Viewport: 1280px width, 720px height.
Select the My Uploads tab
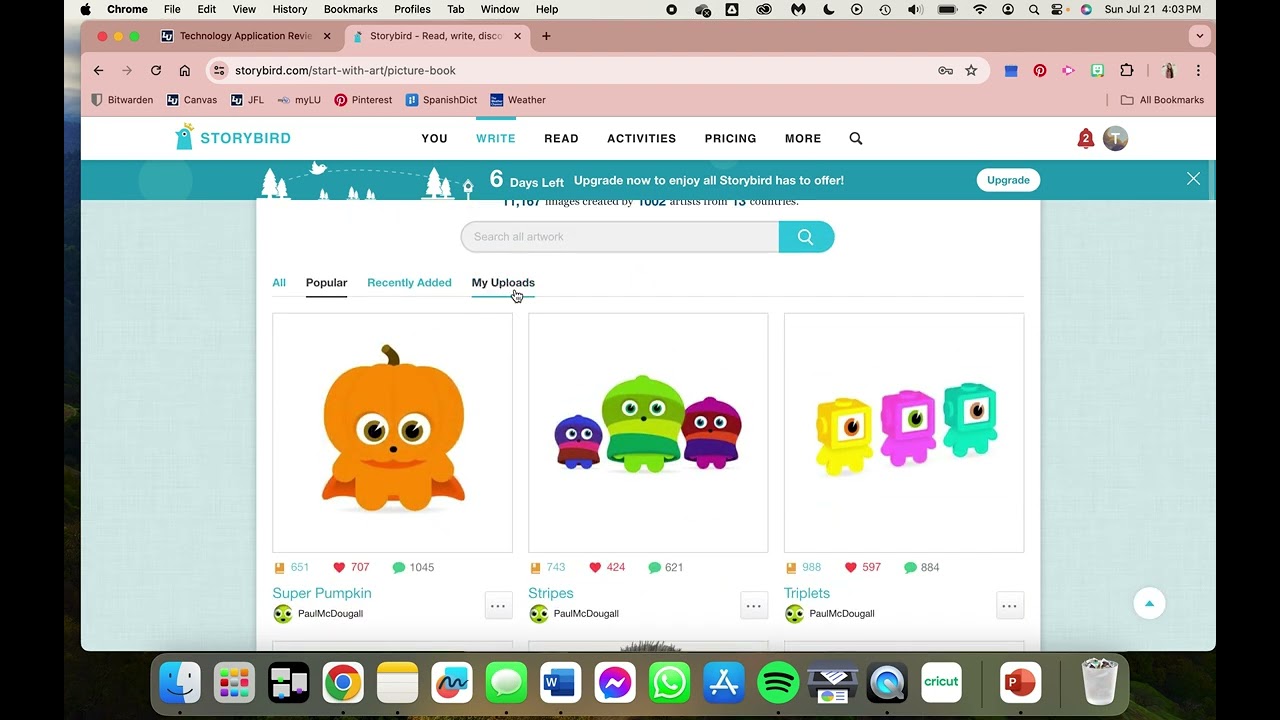[x=503, y=282]
